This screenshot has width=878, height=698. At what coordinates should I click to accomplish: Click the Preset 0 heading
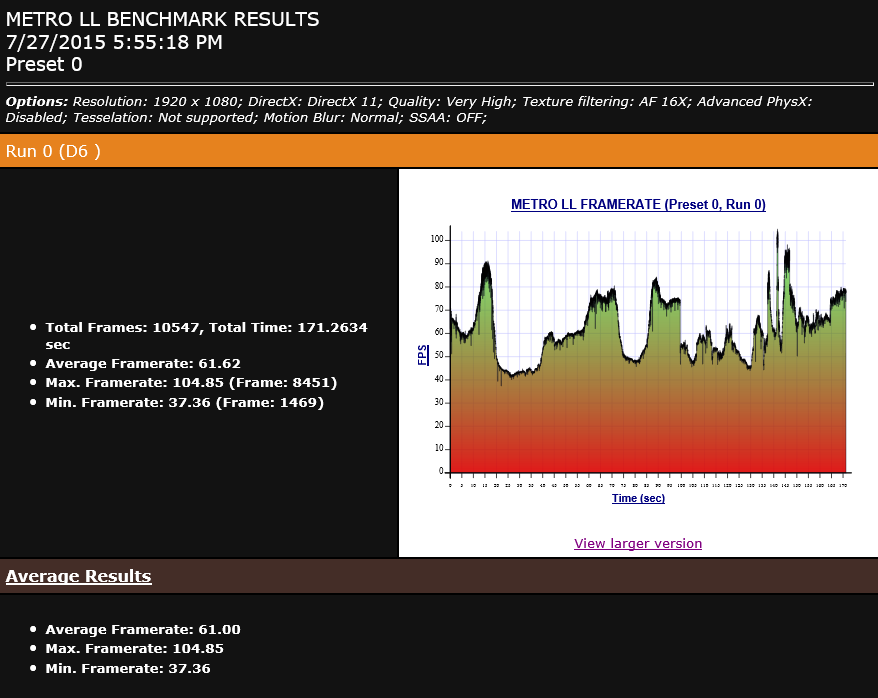point(44,64)
